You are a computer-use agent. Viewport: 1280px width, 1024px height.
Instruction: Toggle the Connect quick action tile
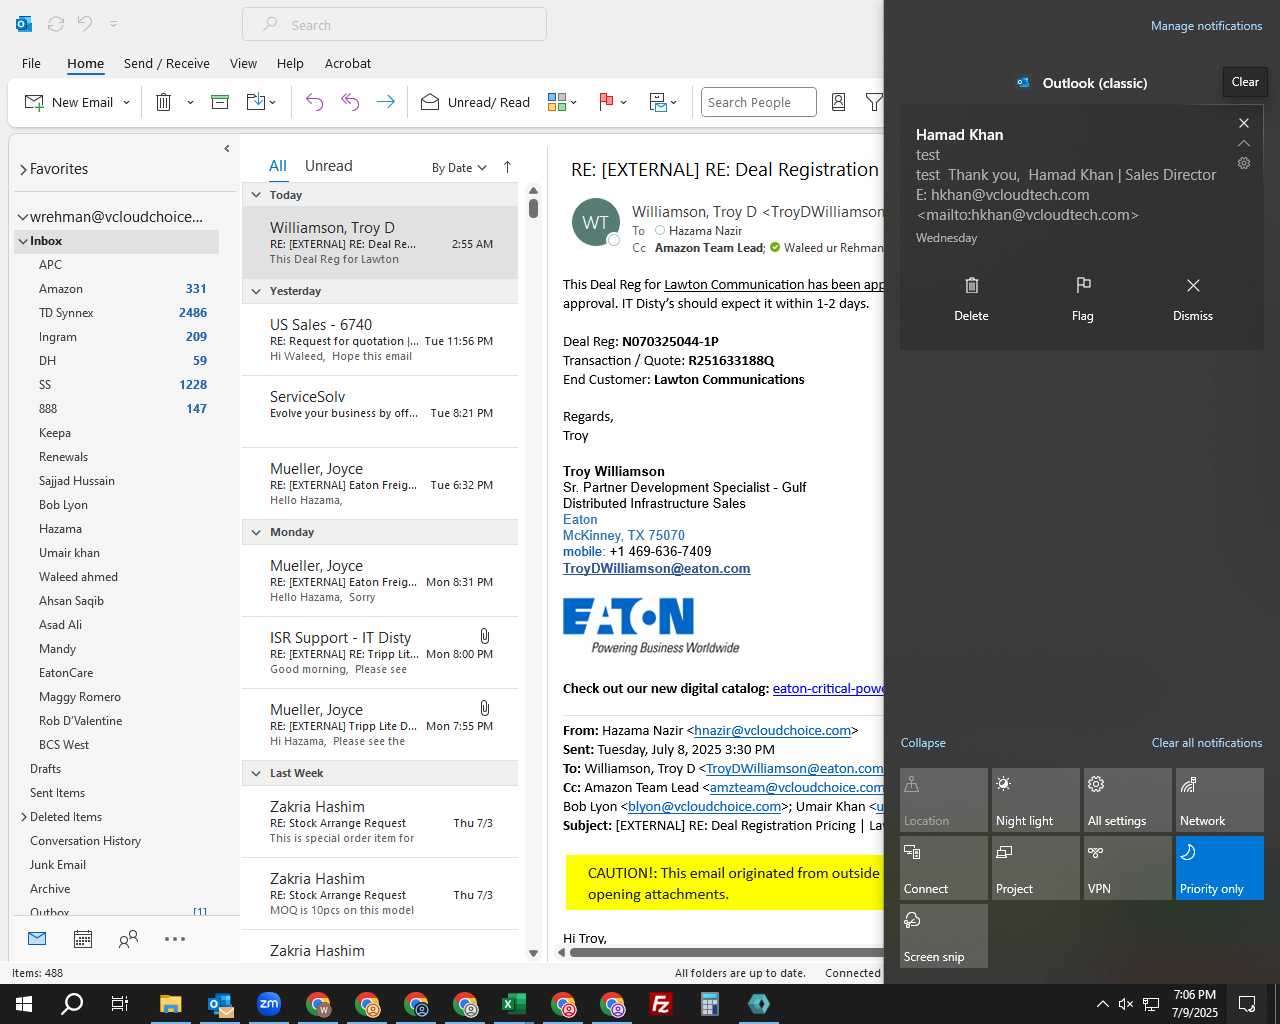(944, 868)
